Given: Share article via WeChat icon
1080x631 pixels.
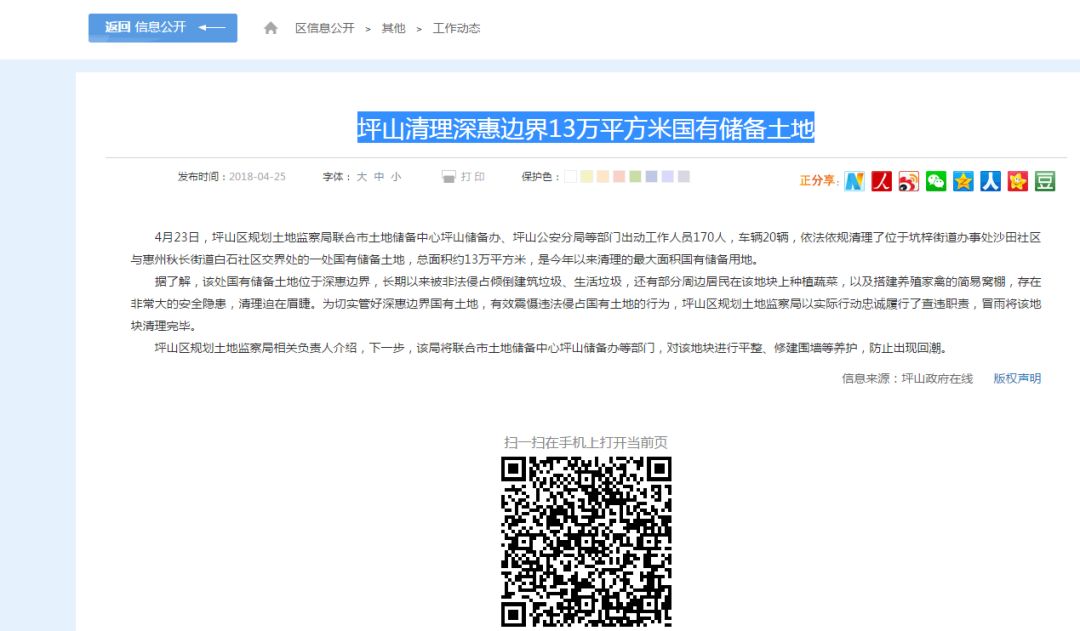Looking at the screenshot, I should tap(935, 181).
